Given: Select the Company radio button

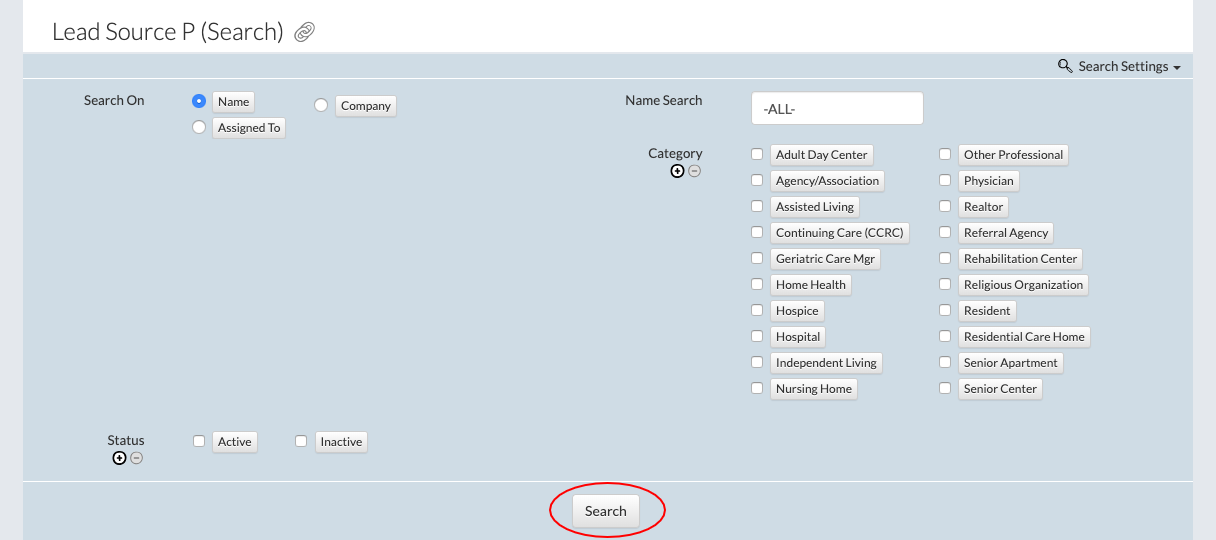Looking at the screenshot, I should (321, 105).
